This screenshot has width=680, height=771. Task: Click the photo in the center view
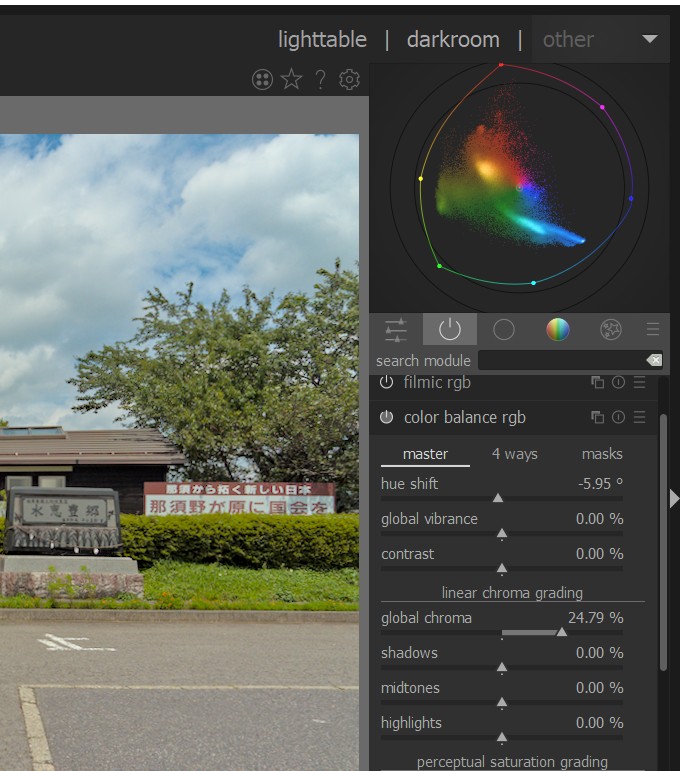point(179,452)
